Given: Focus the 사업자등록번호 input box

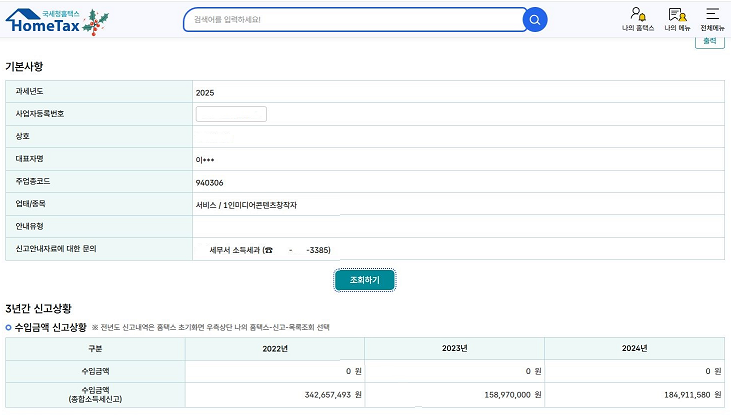Looking at the screenshot, I should click(231, 114).
